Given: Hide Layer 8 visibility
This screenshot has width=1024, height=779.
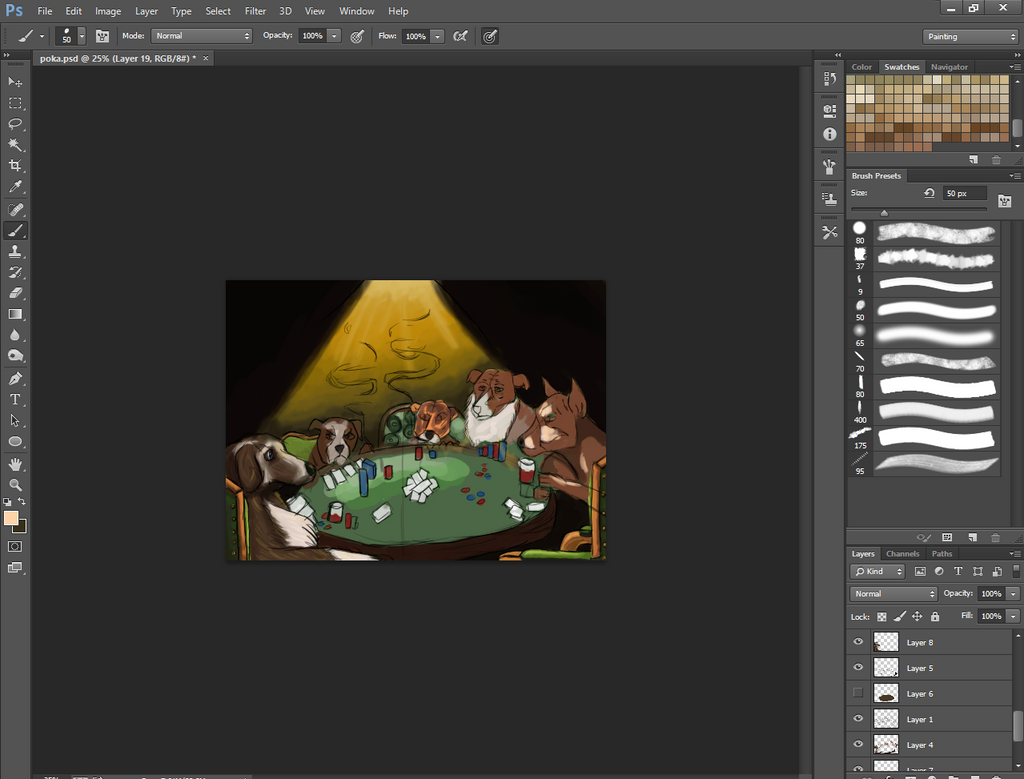Looking at the screenshot, I should point(858,642).
